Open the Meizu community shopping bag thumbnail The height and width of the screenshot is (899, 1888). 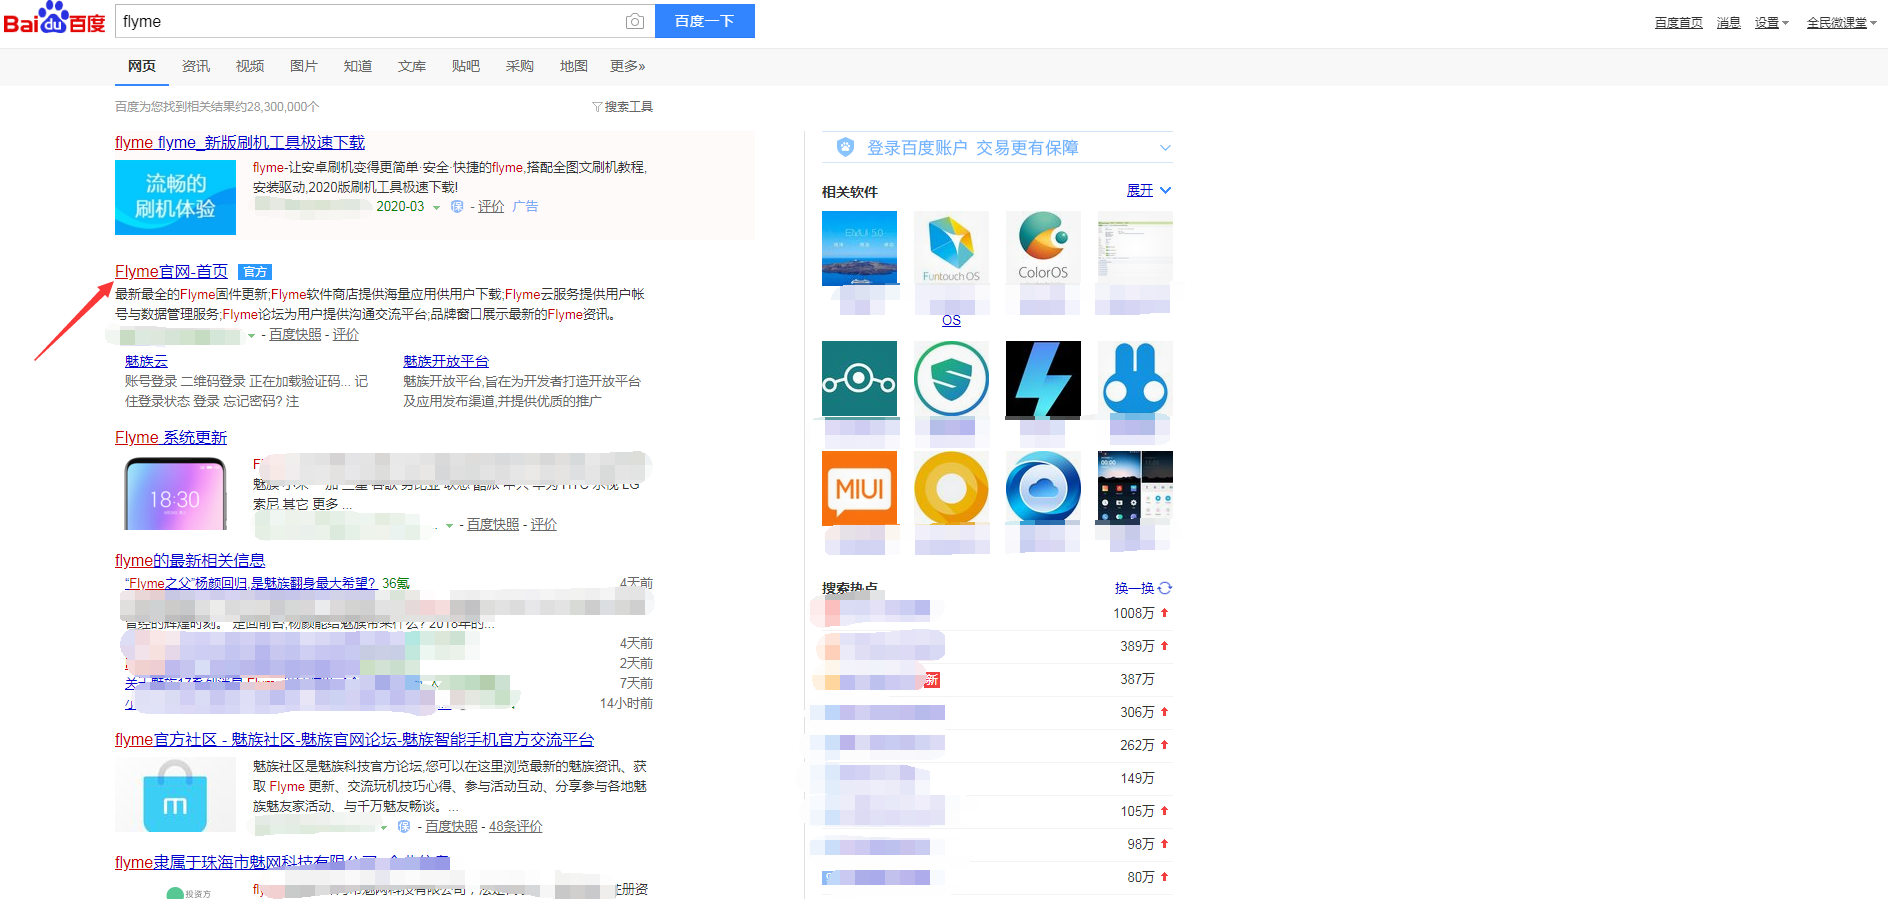(x=175, y=795)
